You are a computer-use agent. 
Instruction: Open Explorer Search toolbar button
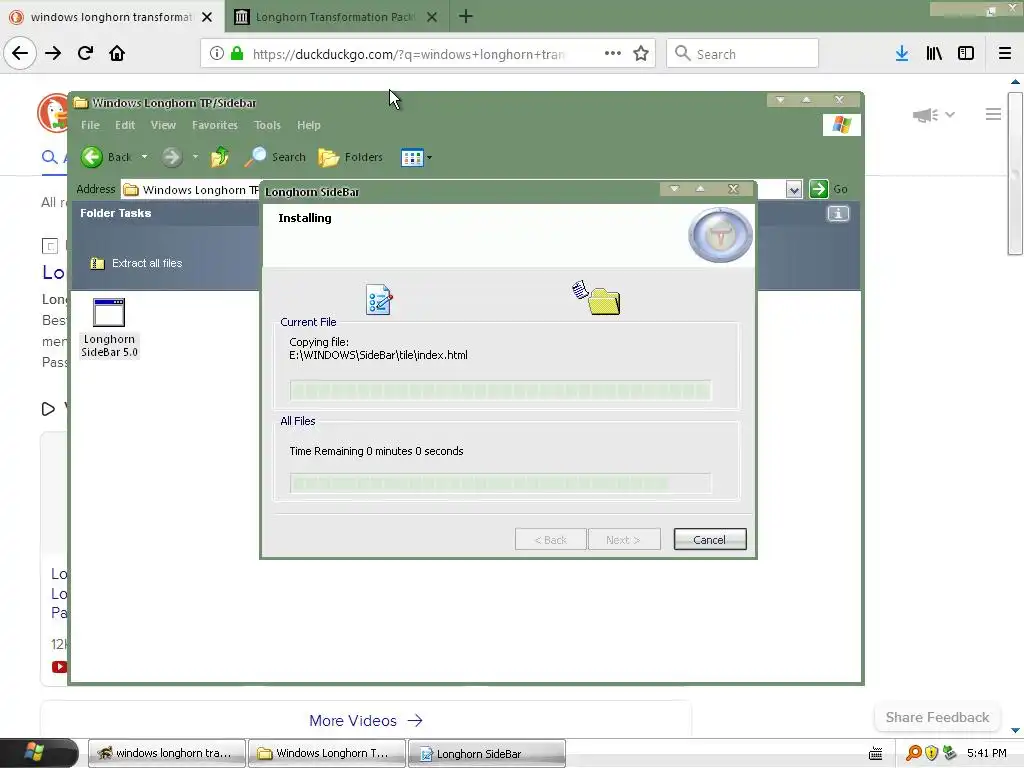pos(275,157)
